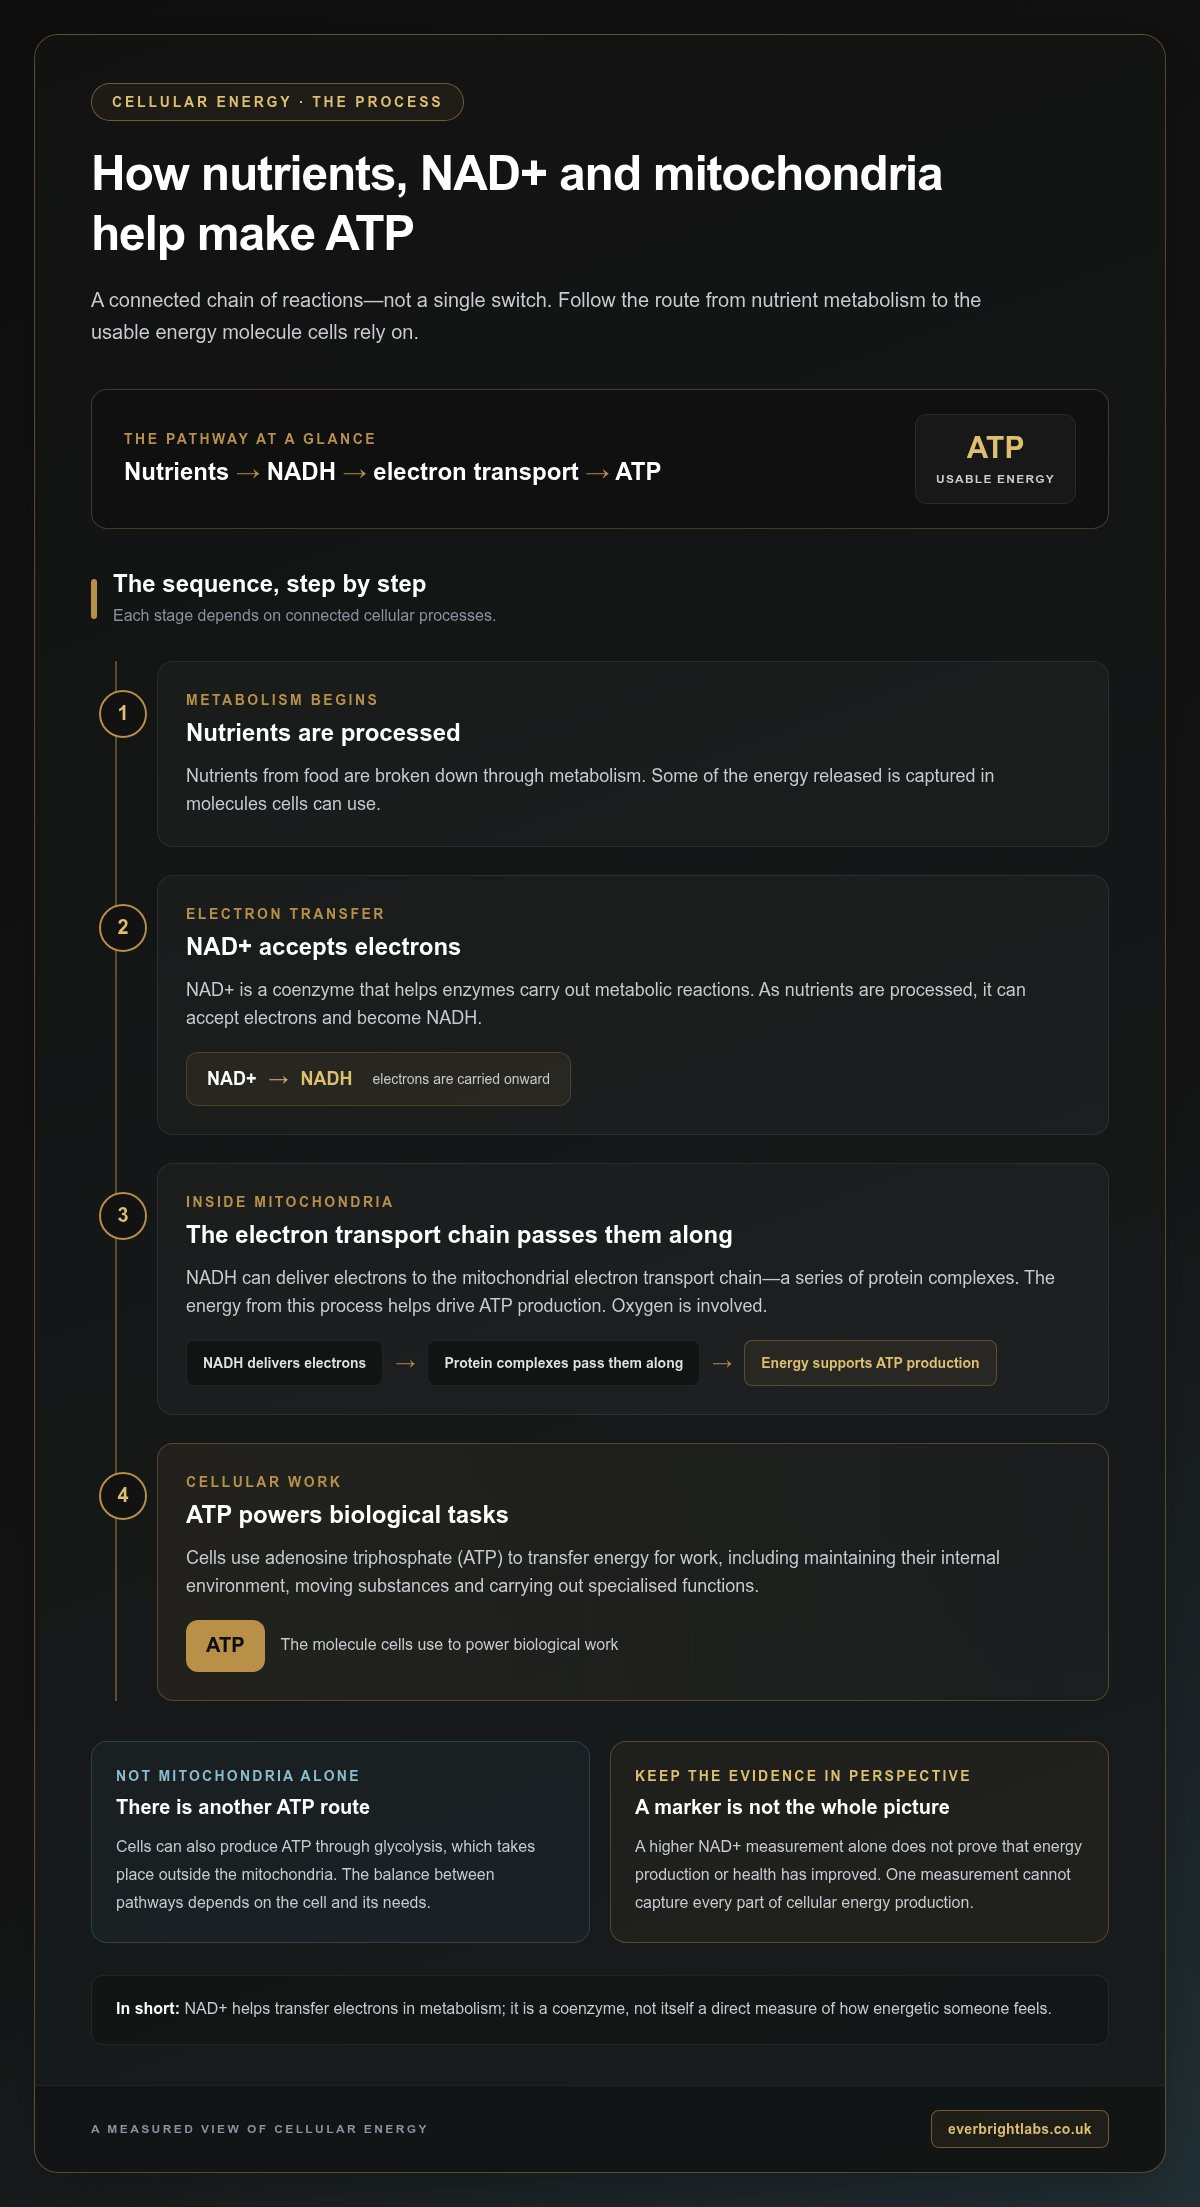Select Energy supports ATP production chip
The height and width of the screenshot is (2207, 1200).
pyautogui.click(x=870, y=1363)
